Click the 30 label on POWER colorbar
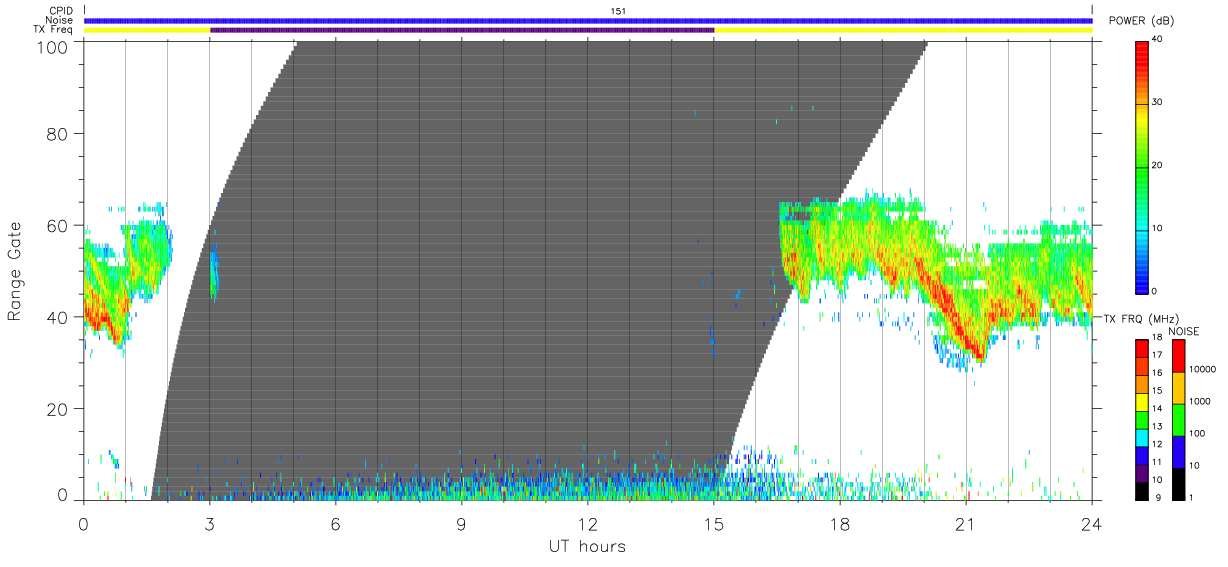 pyautogui.click(x=1157, y=102)
